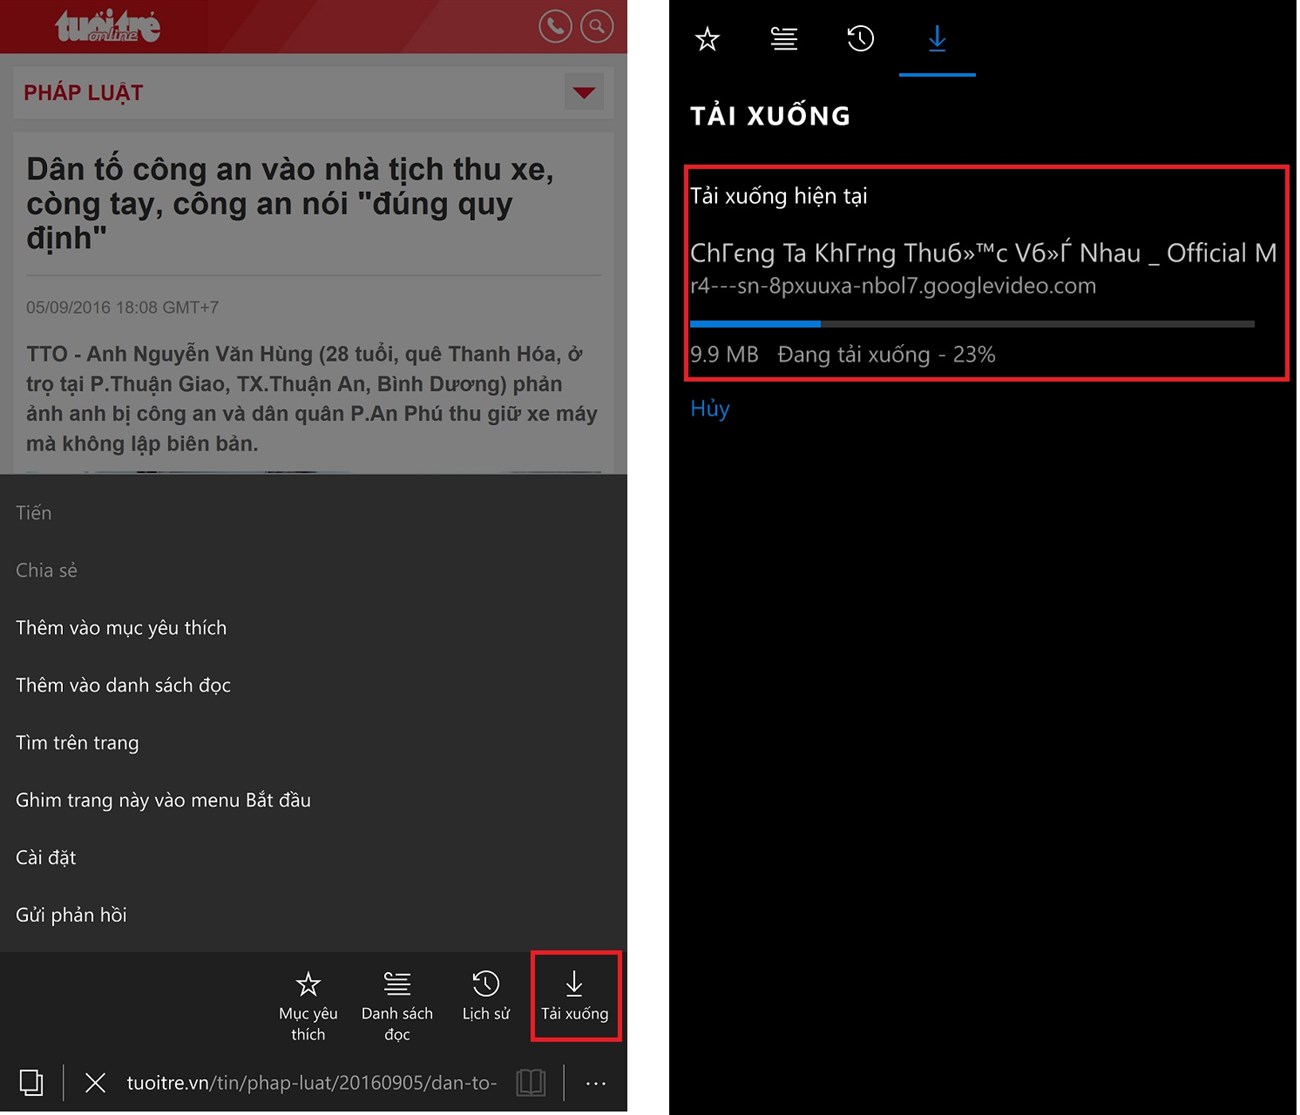Switch to Reading list tab in hub
This screenshot has width=1300, height=1115.
(784, 39)
